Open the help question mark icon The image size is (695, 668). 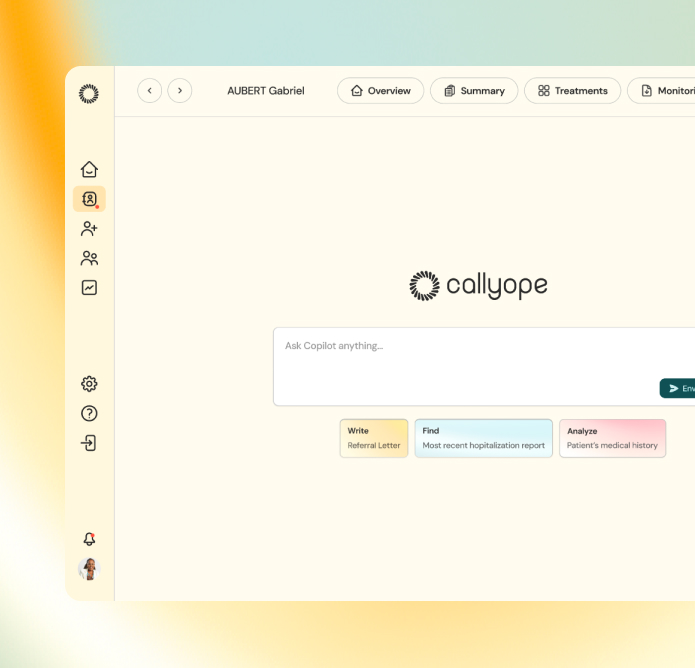(x=89, y=414)
